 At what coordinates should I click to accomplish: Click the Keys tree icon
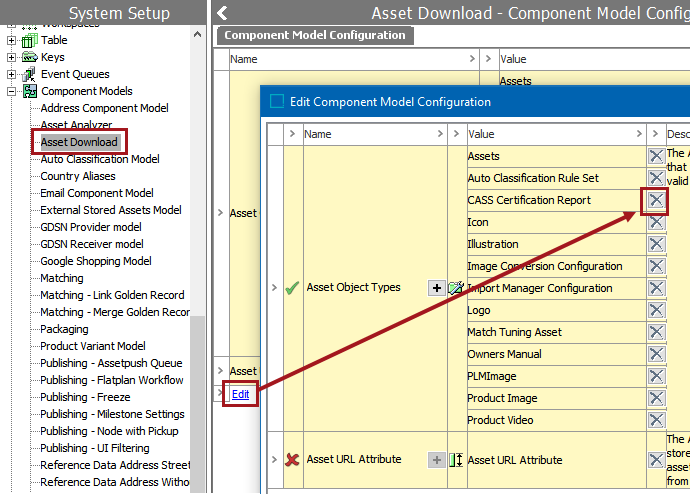click(29, 57)
